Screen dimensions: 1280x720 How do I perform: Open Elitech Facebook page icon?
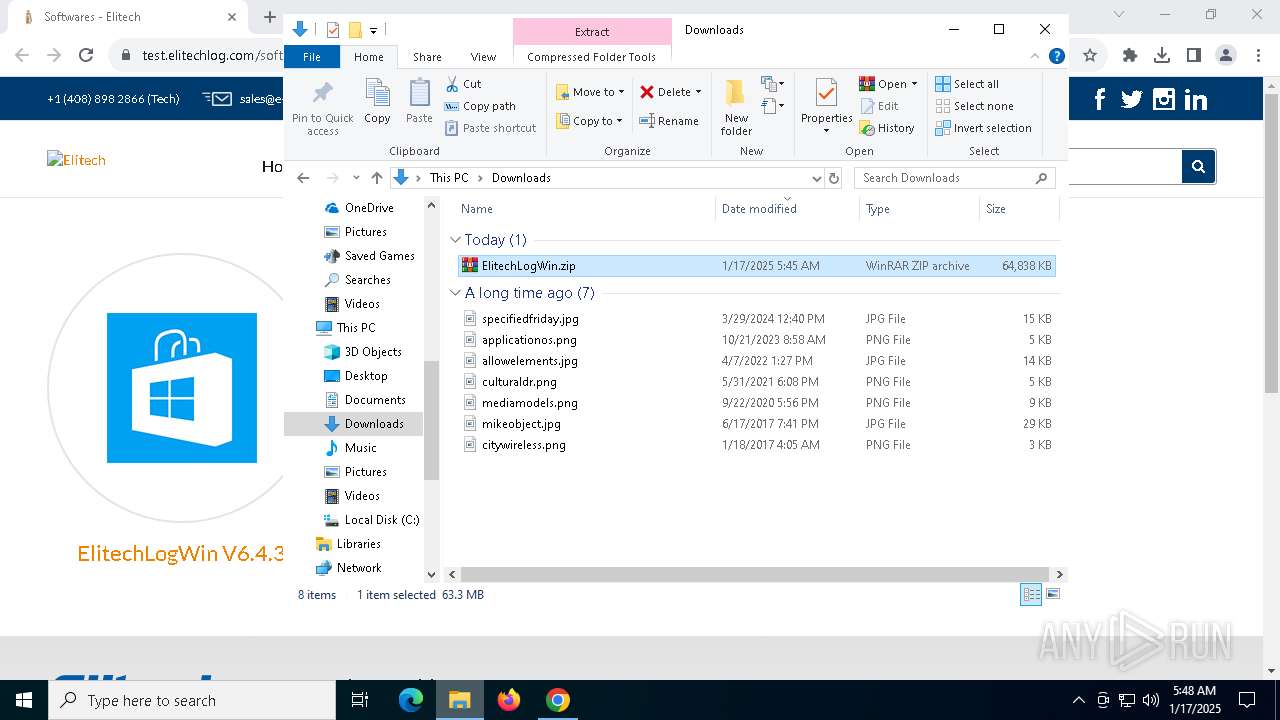pos(1100,99)
